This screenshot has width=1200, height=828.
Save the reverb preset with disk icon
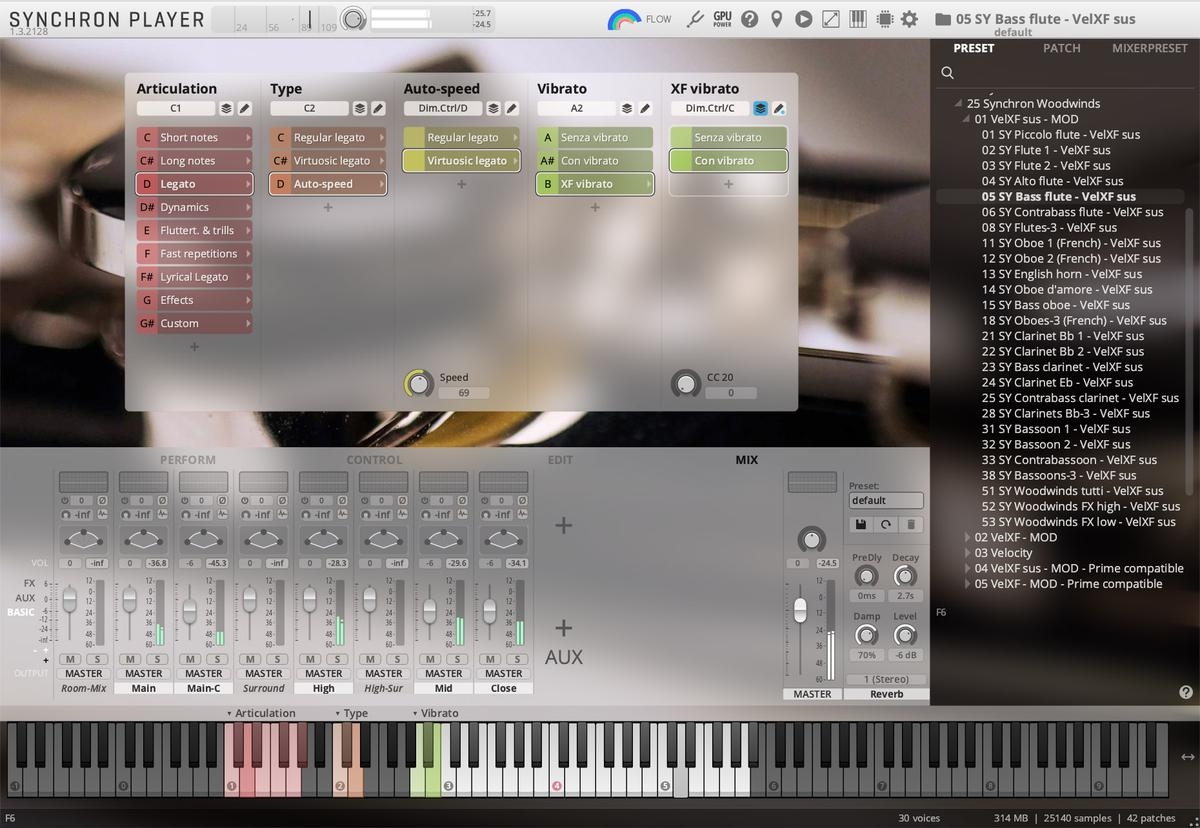click(x=860, y=524)
